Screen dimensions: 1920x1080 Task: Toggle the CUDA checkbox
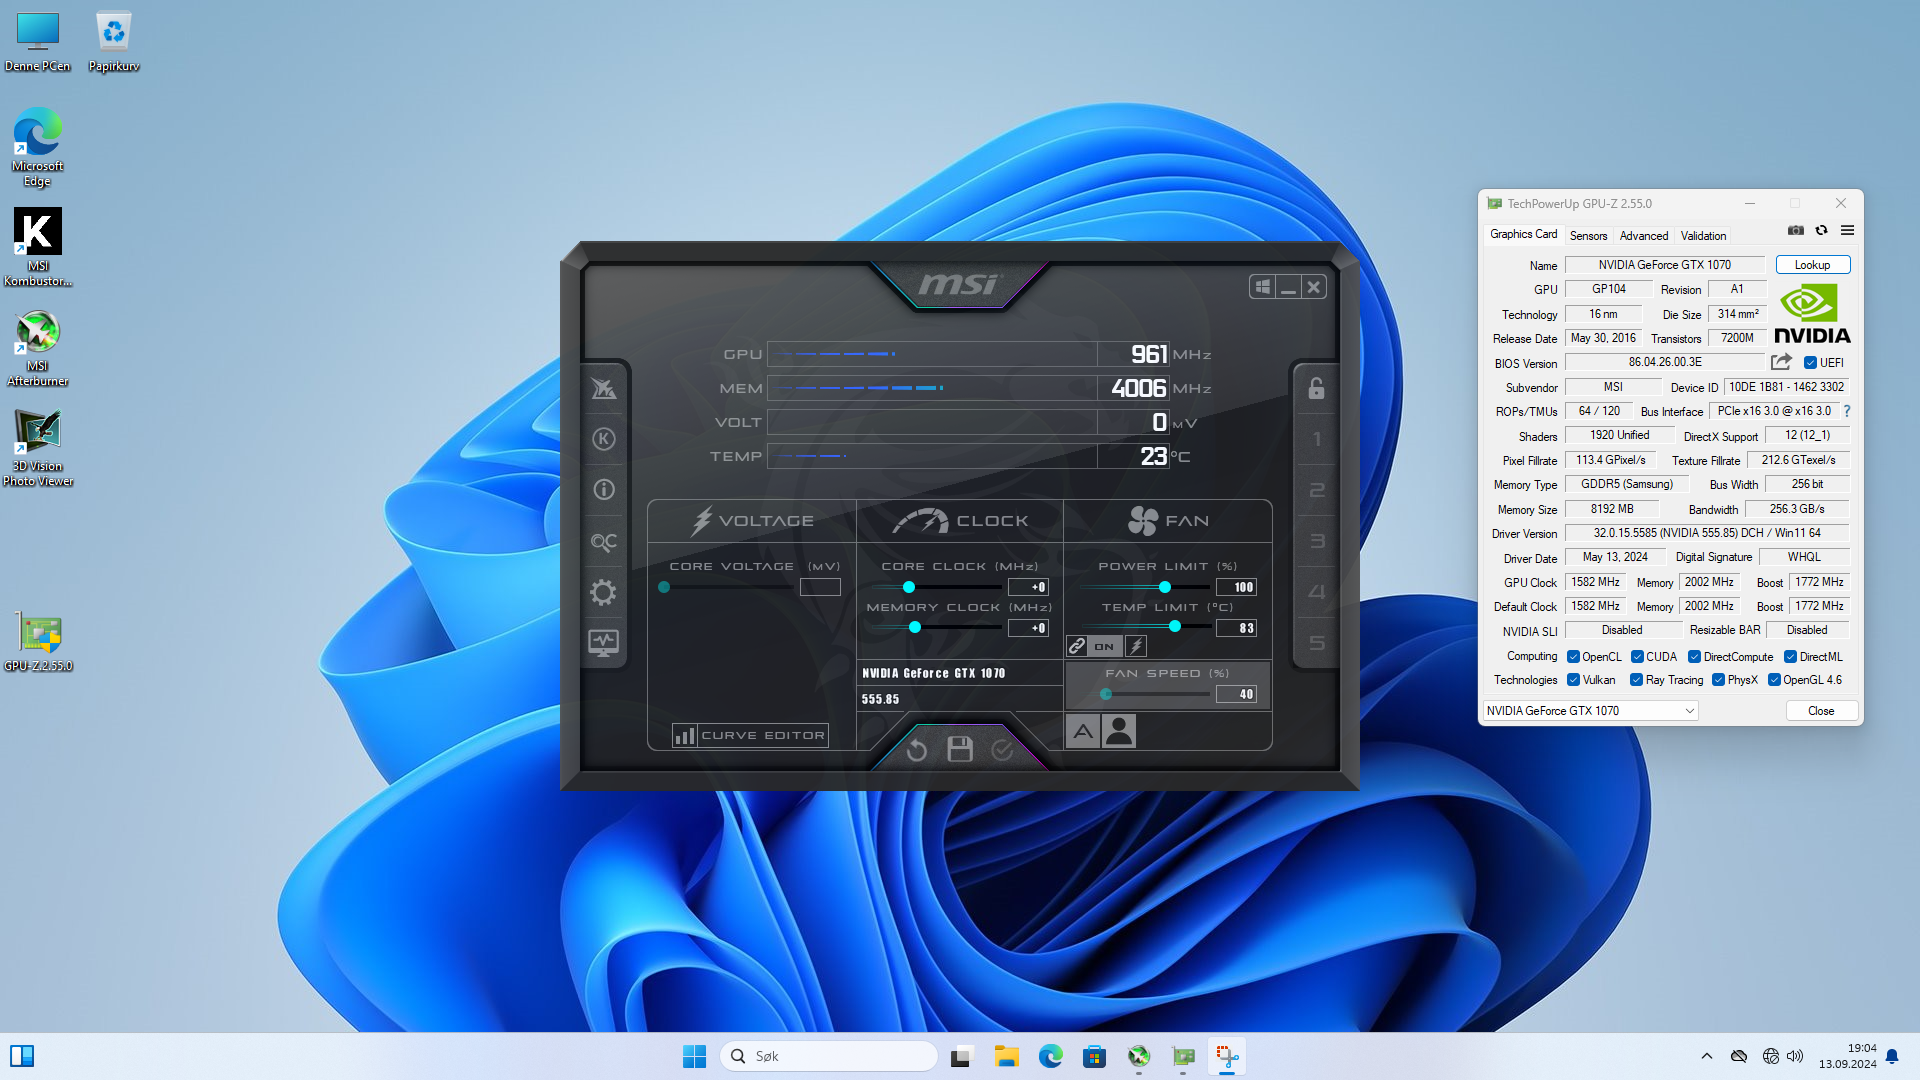tap(1637, 657)
